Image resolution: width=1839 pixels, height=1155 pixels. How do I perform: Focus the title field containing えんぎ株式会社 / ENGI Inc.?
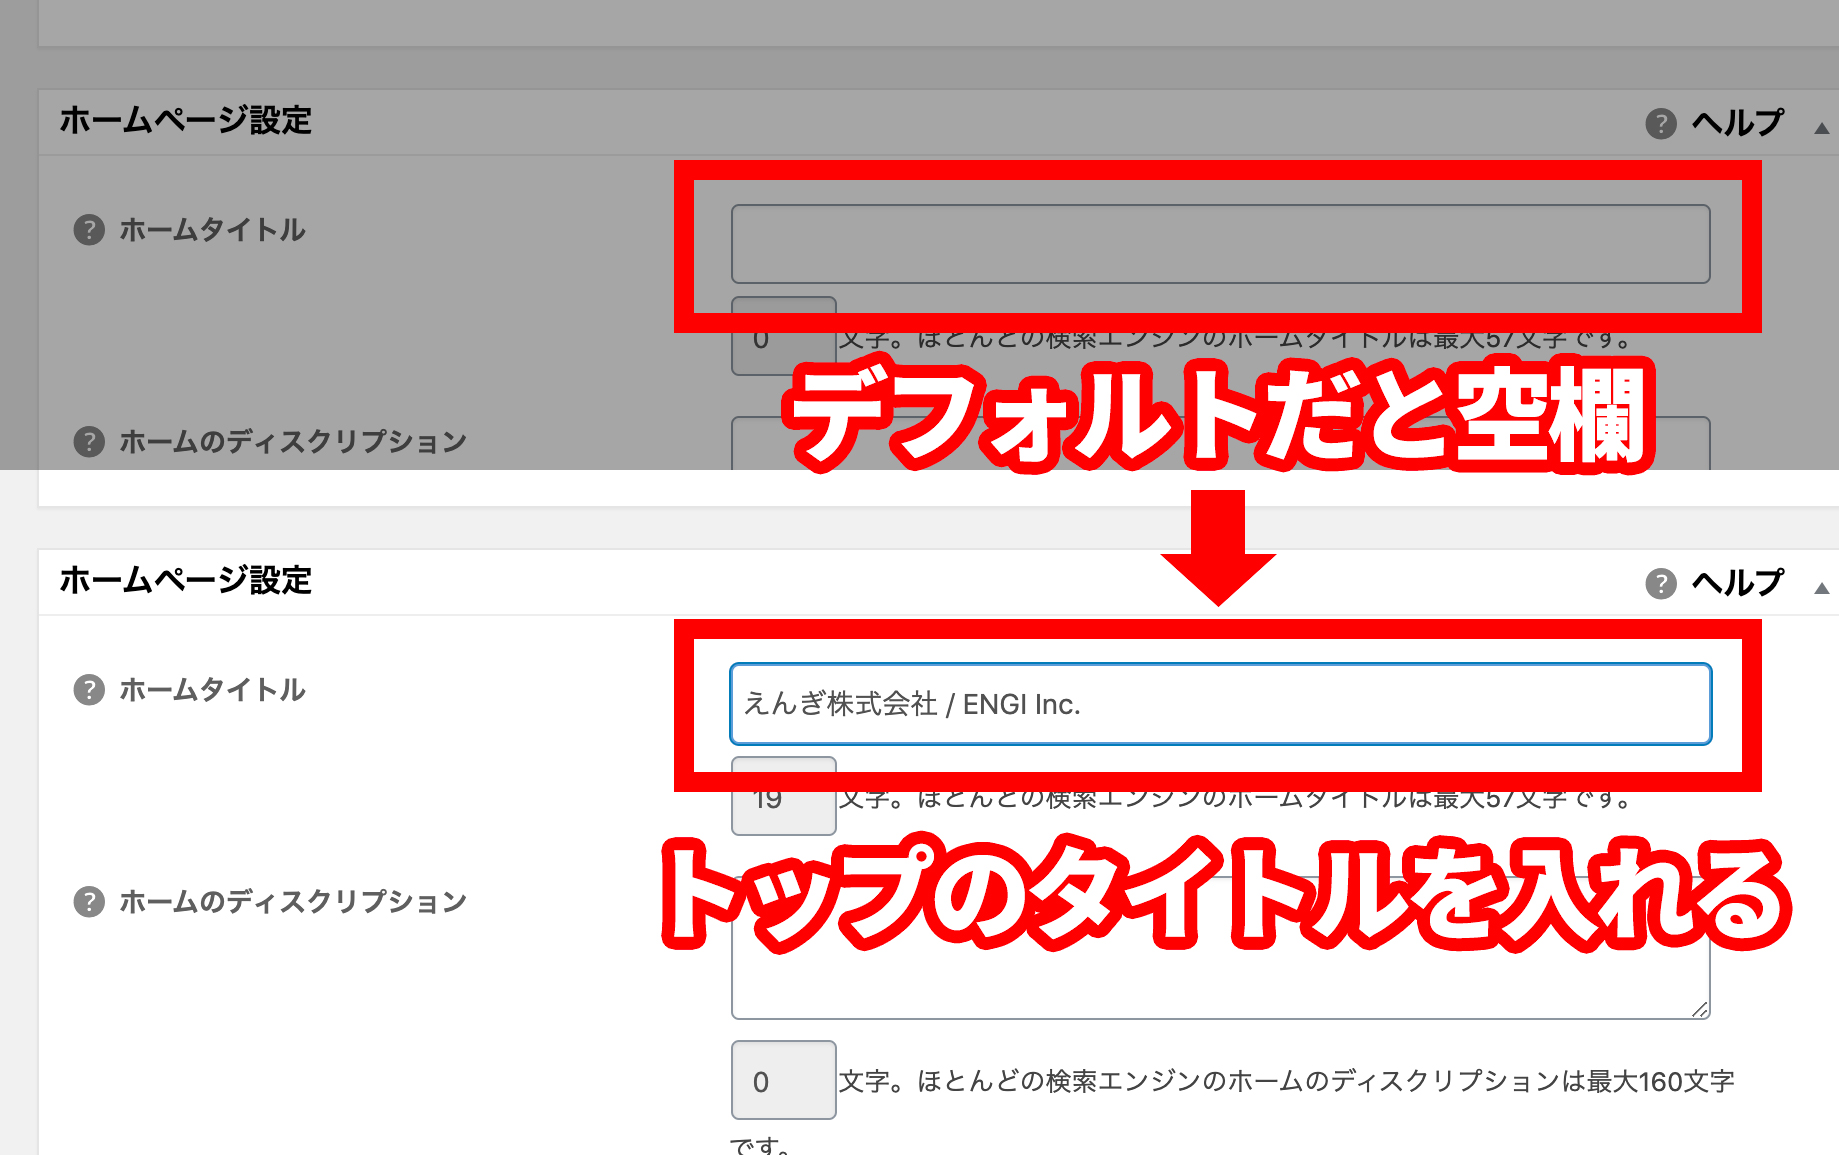tap(1219, 704)
